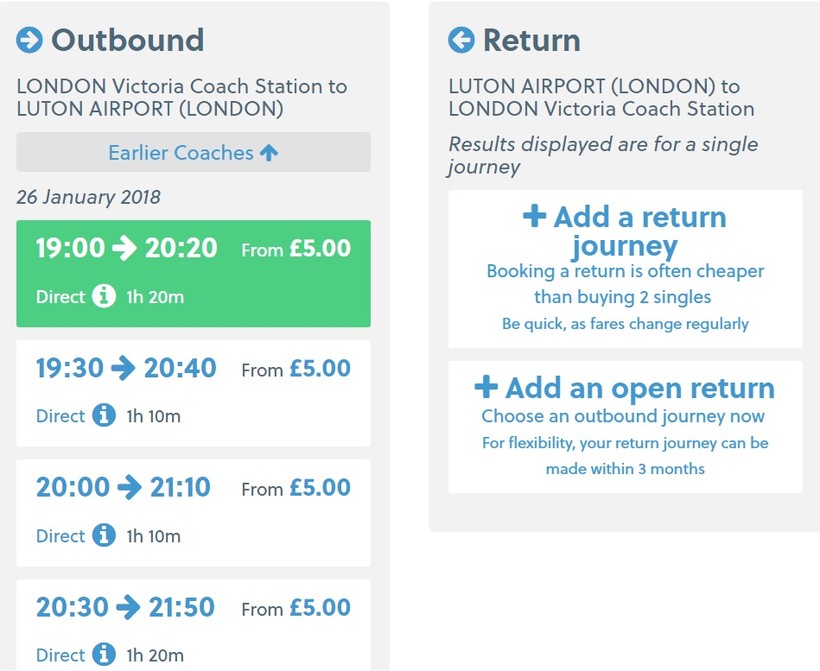This screenshot has height=671, width=820.
Task: Open info icon for 19:30 coach
Action: tap(104, 415)
